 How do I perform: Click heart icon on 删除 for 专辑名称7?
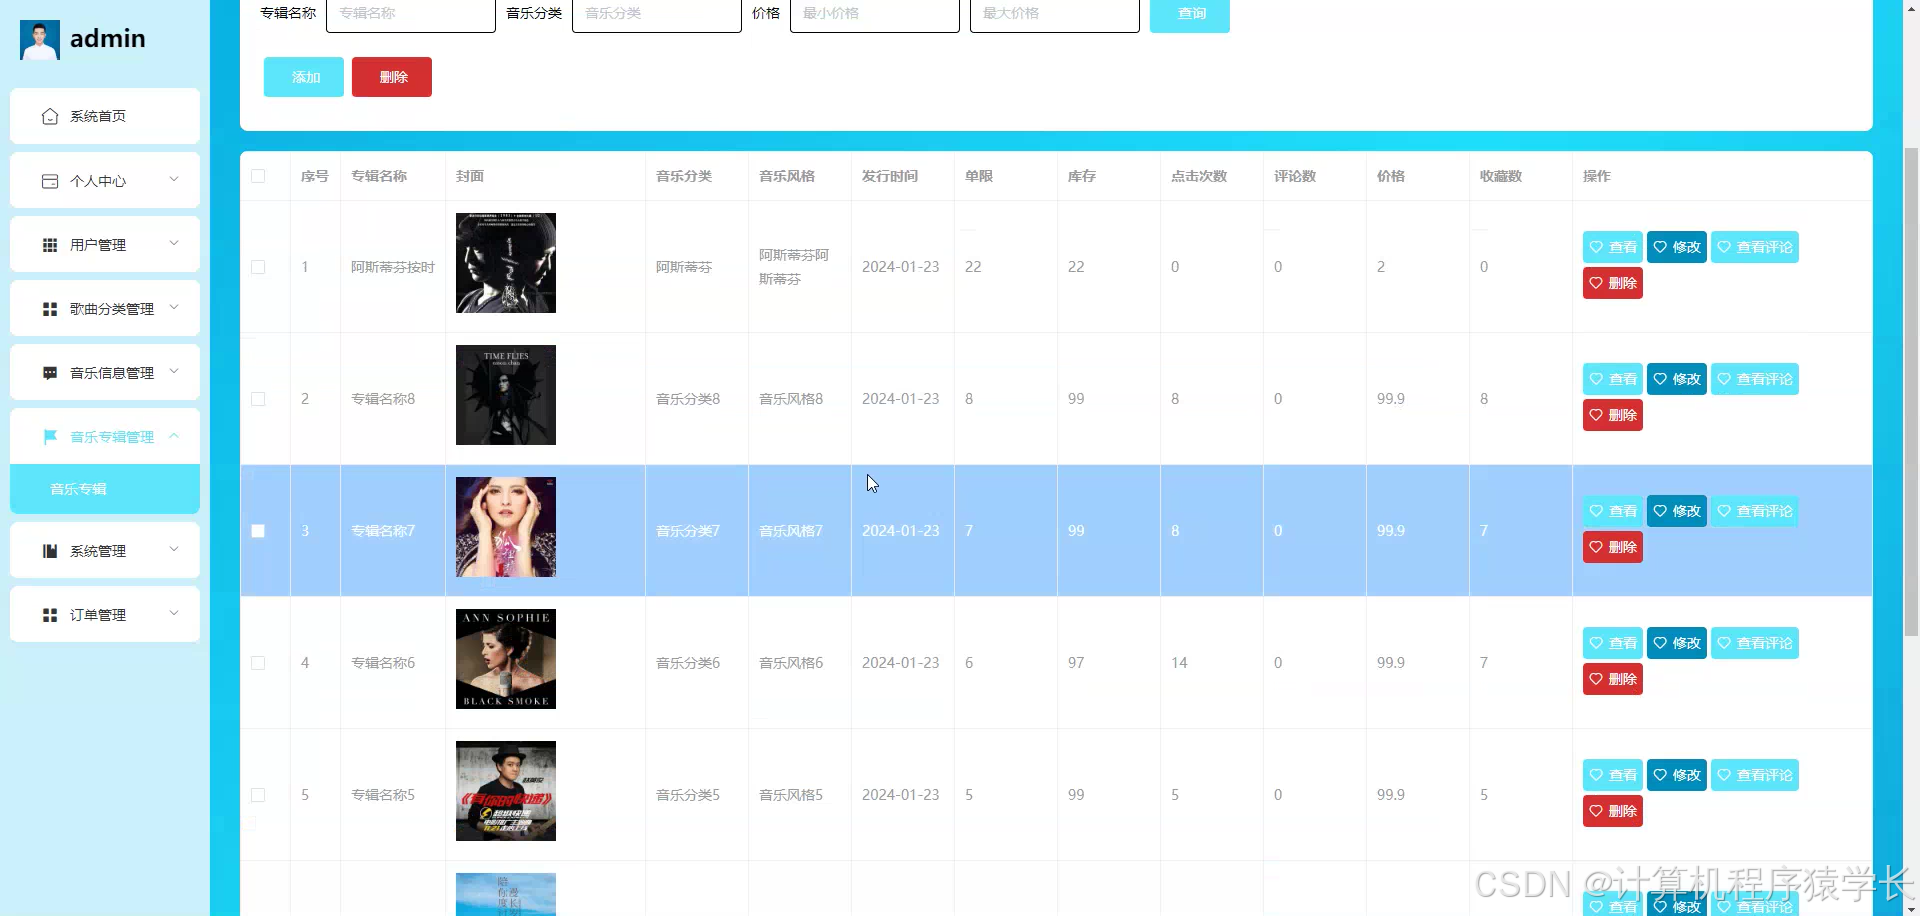tap(1596, 547)
